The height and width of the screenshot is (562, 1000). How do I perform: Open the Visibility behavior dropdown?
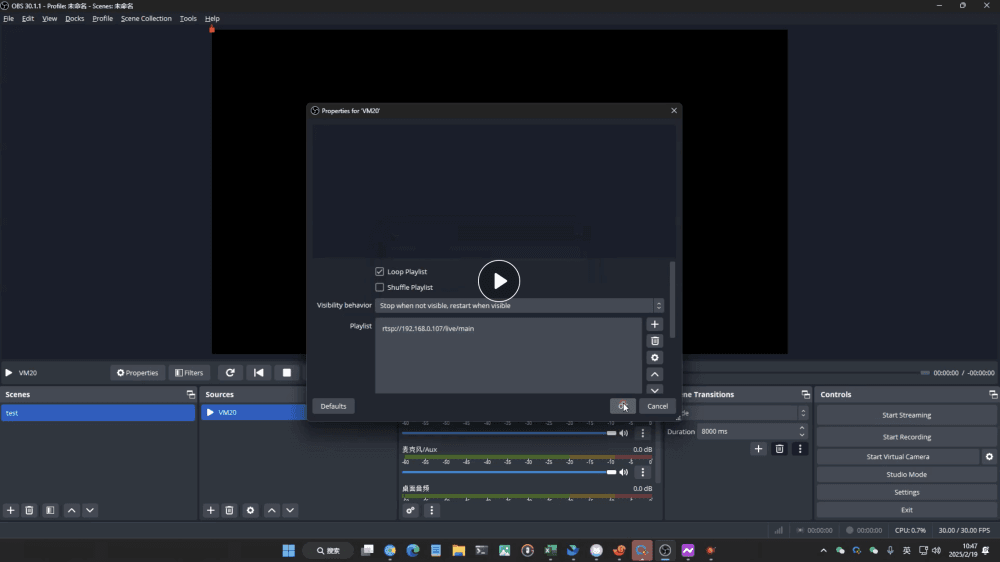point(519,306)
